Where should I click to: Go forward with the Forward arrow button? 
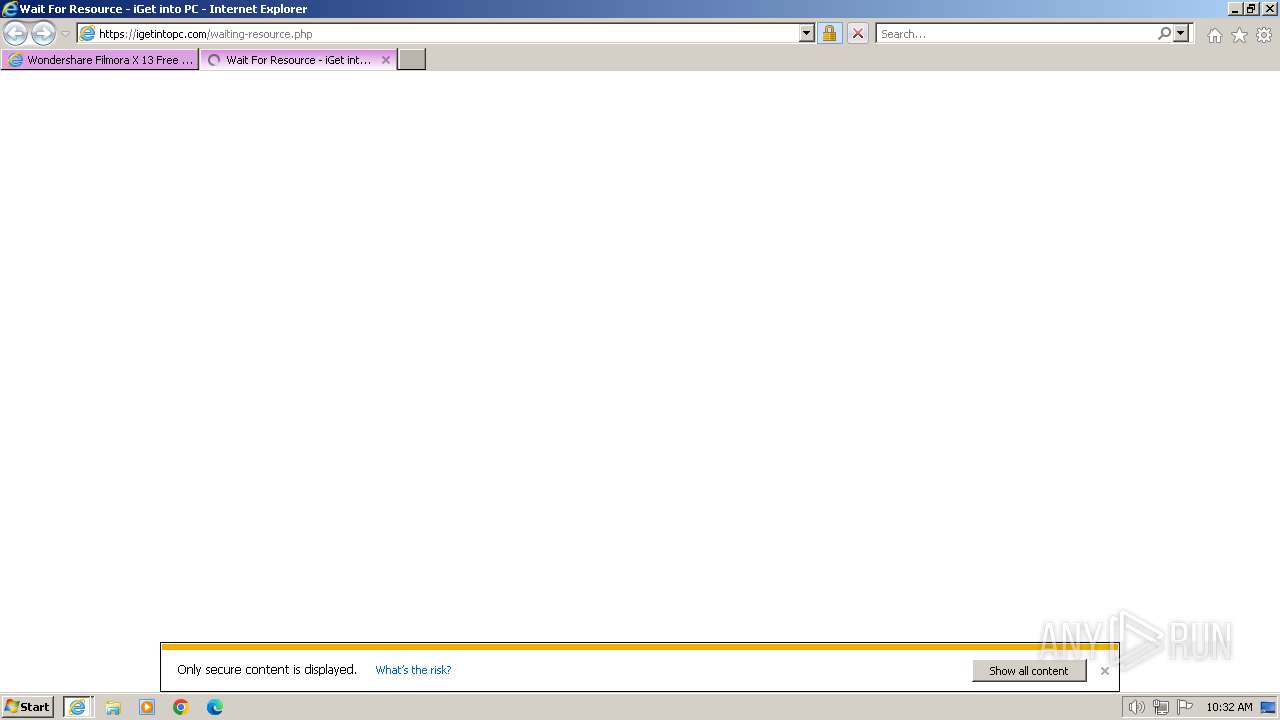(x=43, y=33)
